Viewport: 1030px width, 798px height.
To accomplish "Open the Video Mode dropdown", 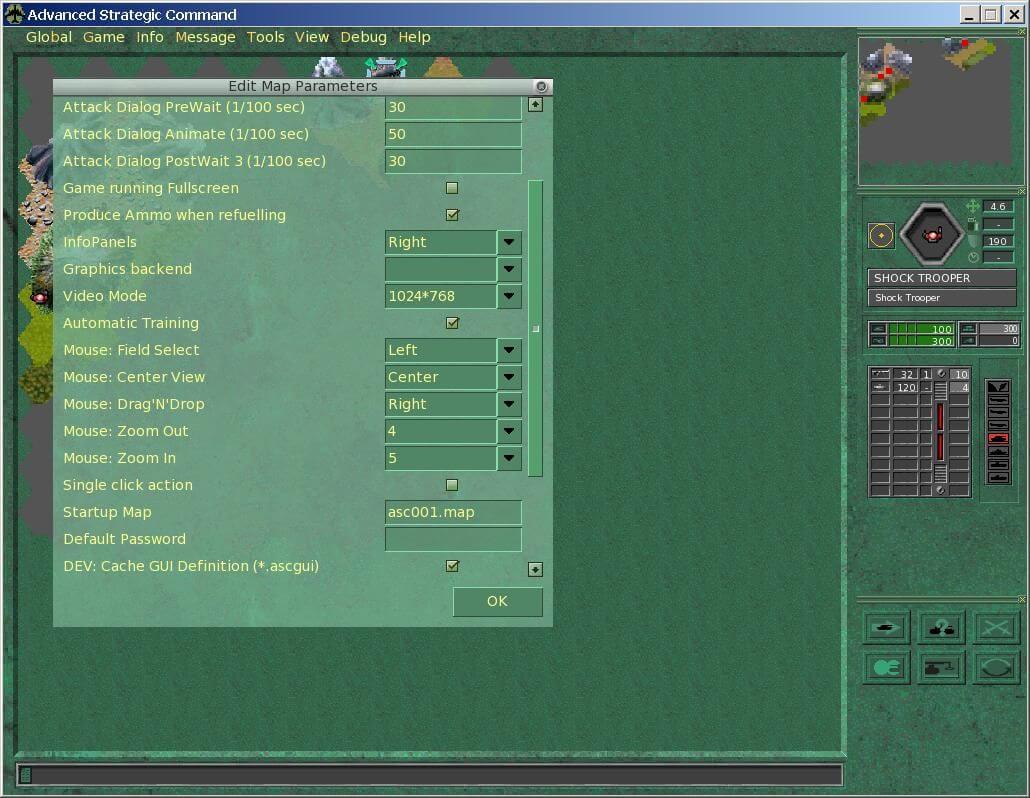I will tap(510, 296).
